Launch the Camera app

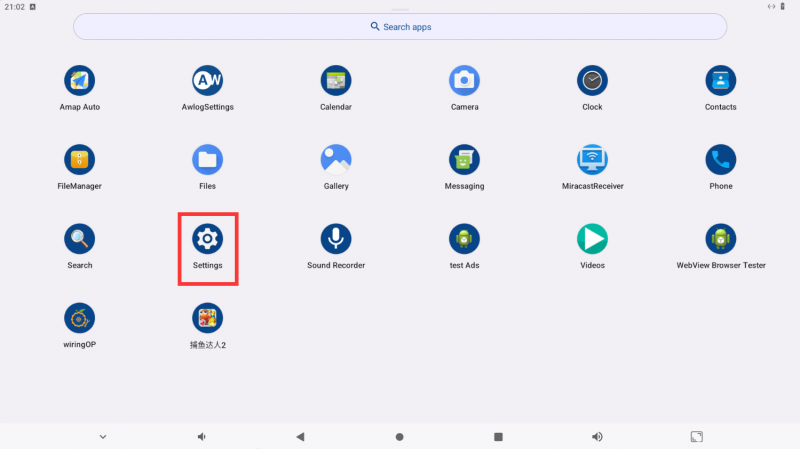464,81
